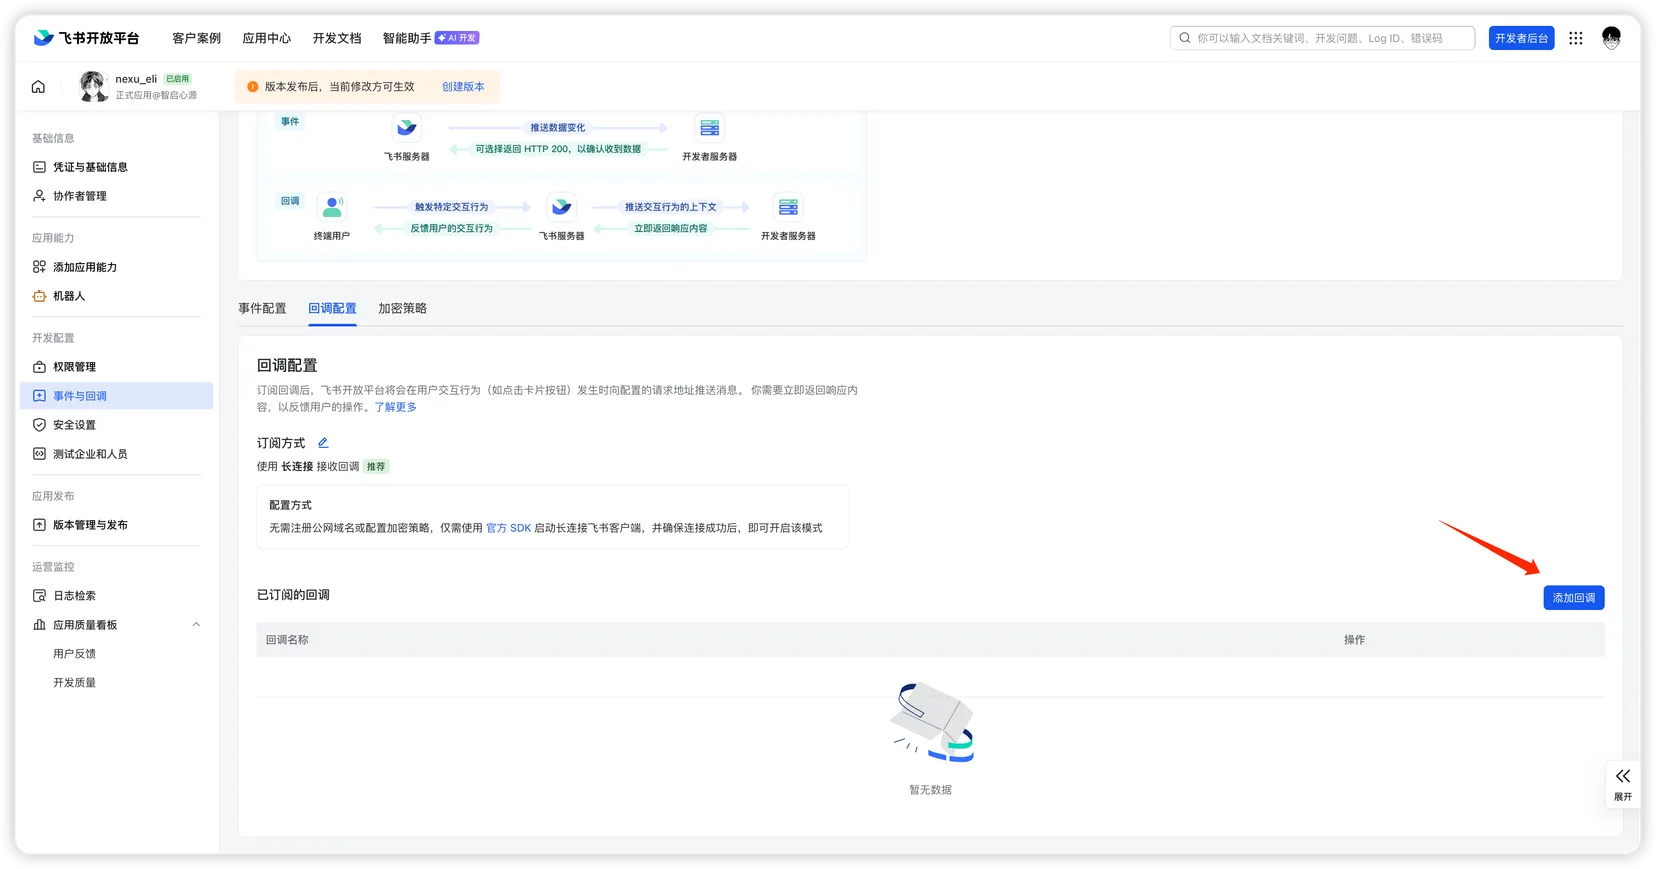Click the 事件与回调 sidebar icon
The width and height of the screenshot is (1656, 869).
click(x=39, y=396)
